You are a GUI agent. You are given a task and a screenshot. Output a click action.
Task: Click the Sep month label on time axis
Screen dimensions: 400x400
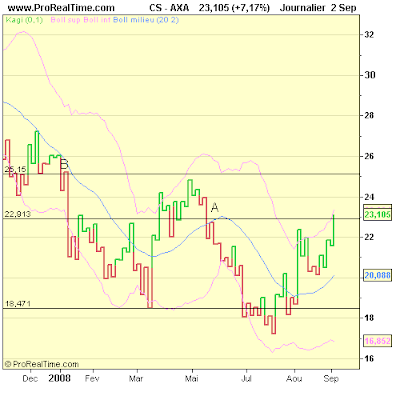(331, 379)
